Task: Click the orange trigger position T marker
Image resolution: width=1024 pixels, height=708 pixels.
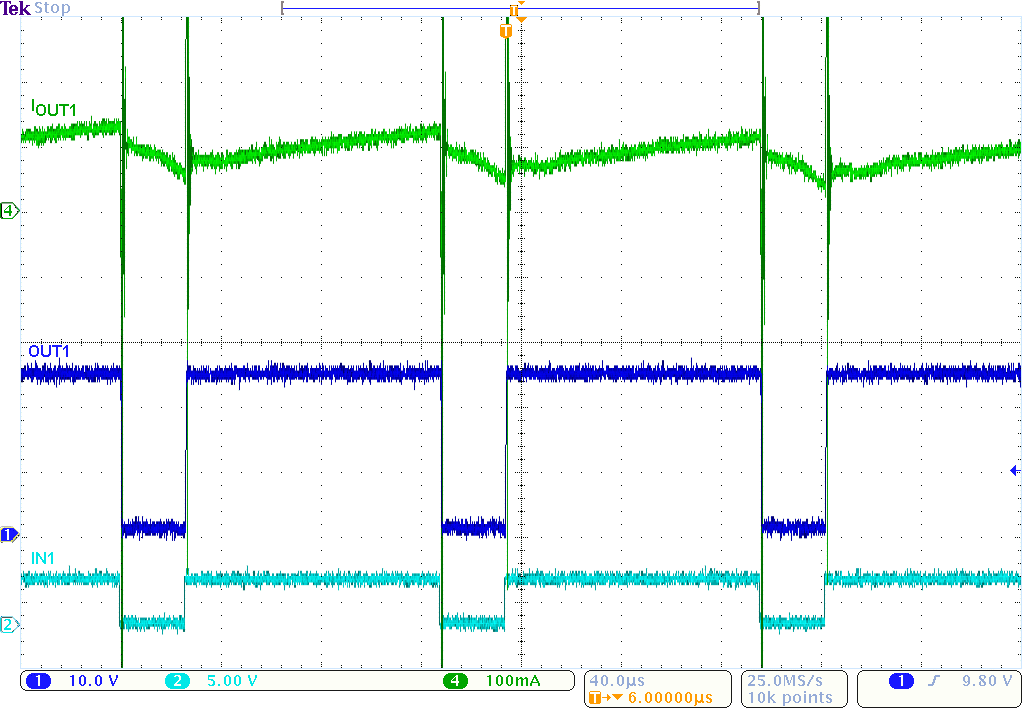Action: (x=506, y=31)
